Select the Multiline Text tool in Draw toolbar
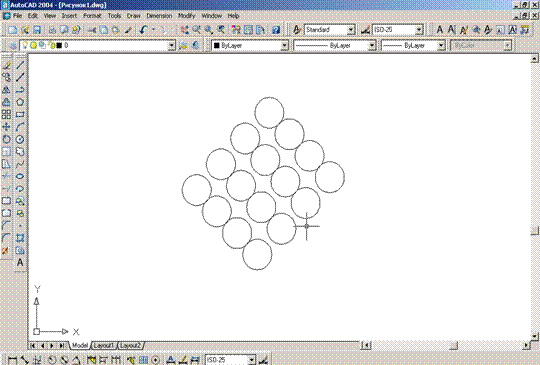This screenshot has width=540, height=365. coord(20,263)
